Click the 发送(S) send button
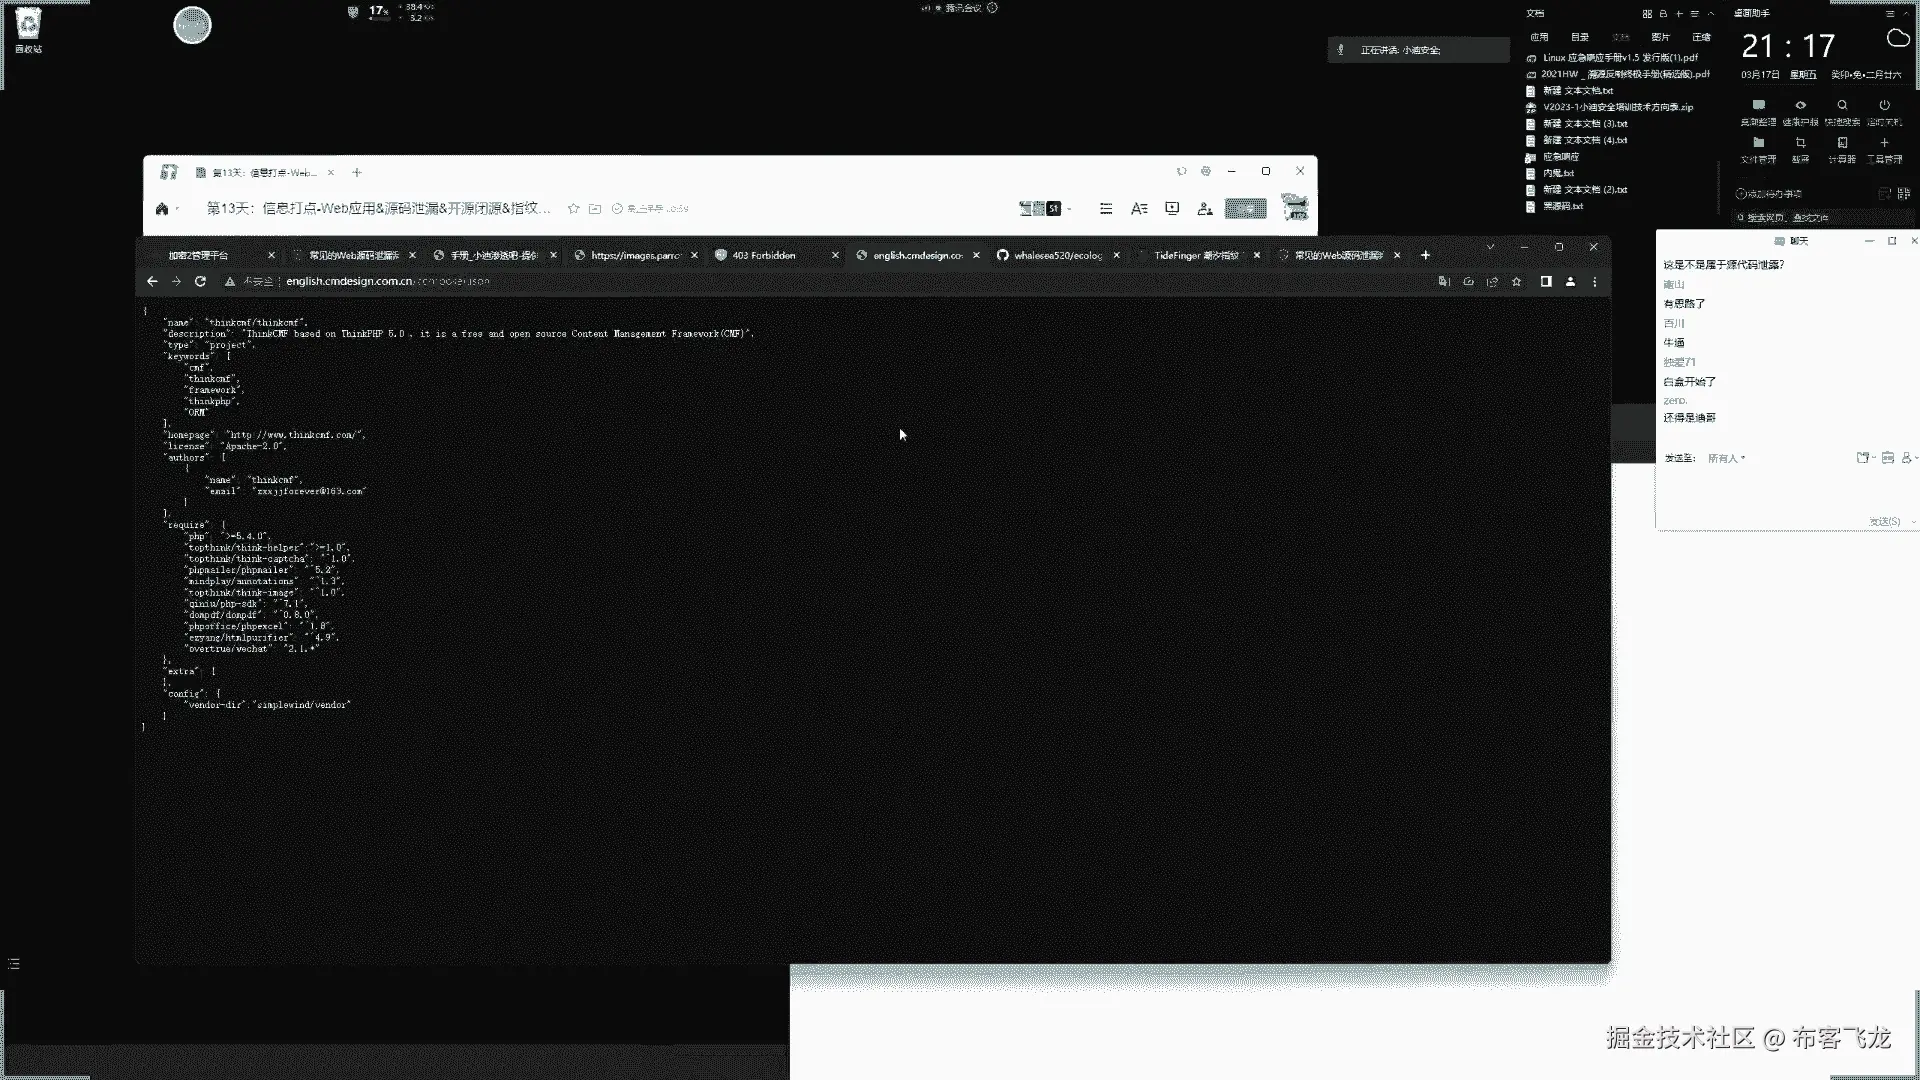Screen dimensions: 1920x1080 [1884, 522]
